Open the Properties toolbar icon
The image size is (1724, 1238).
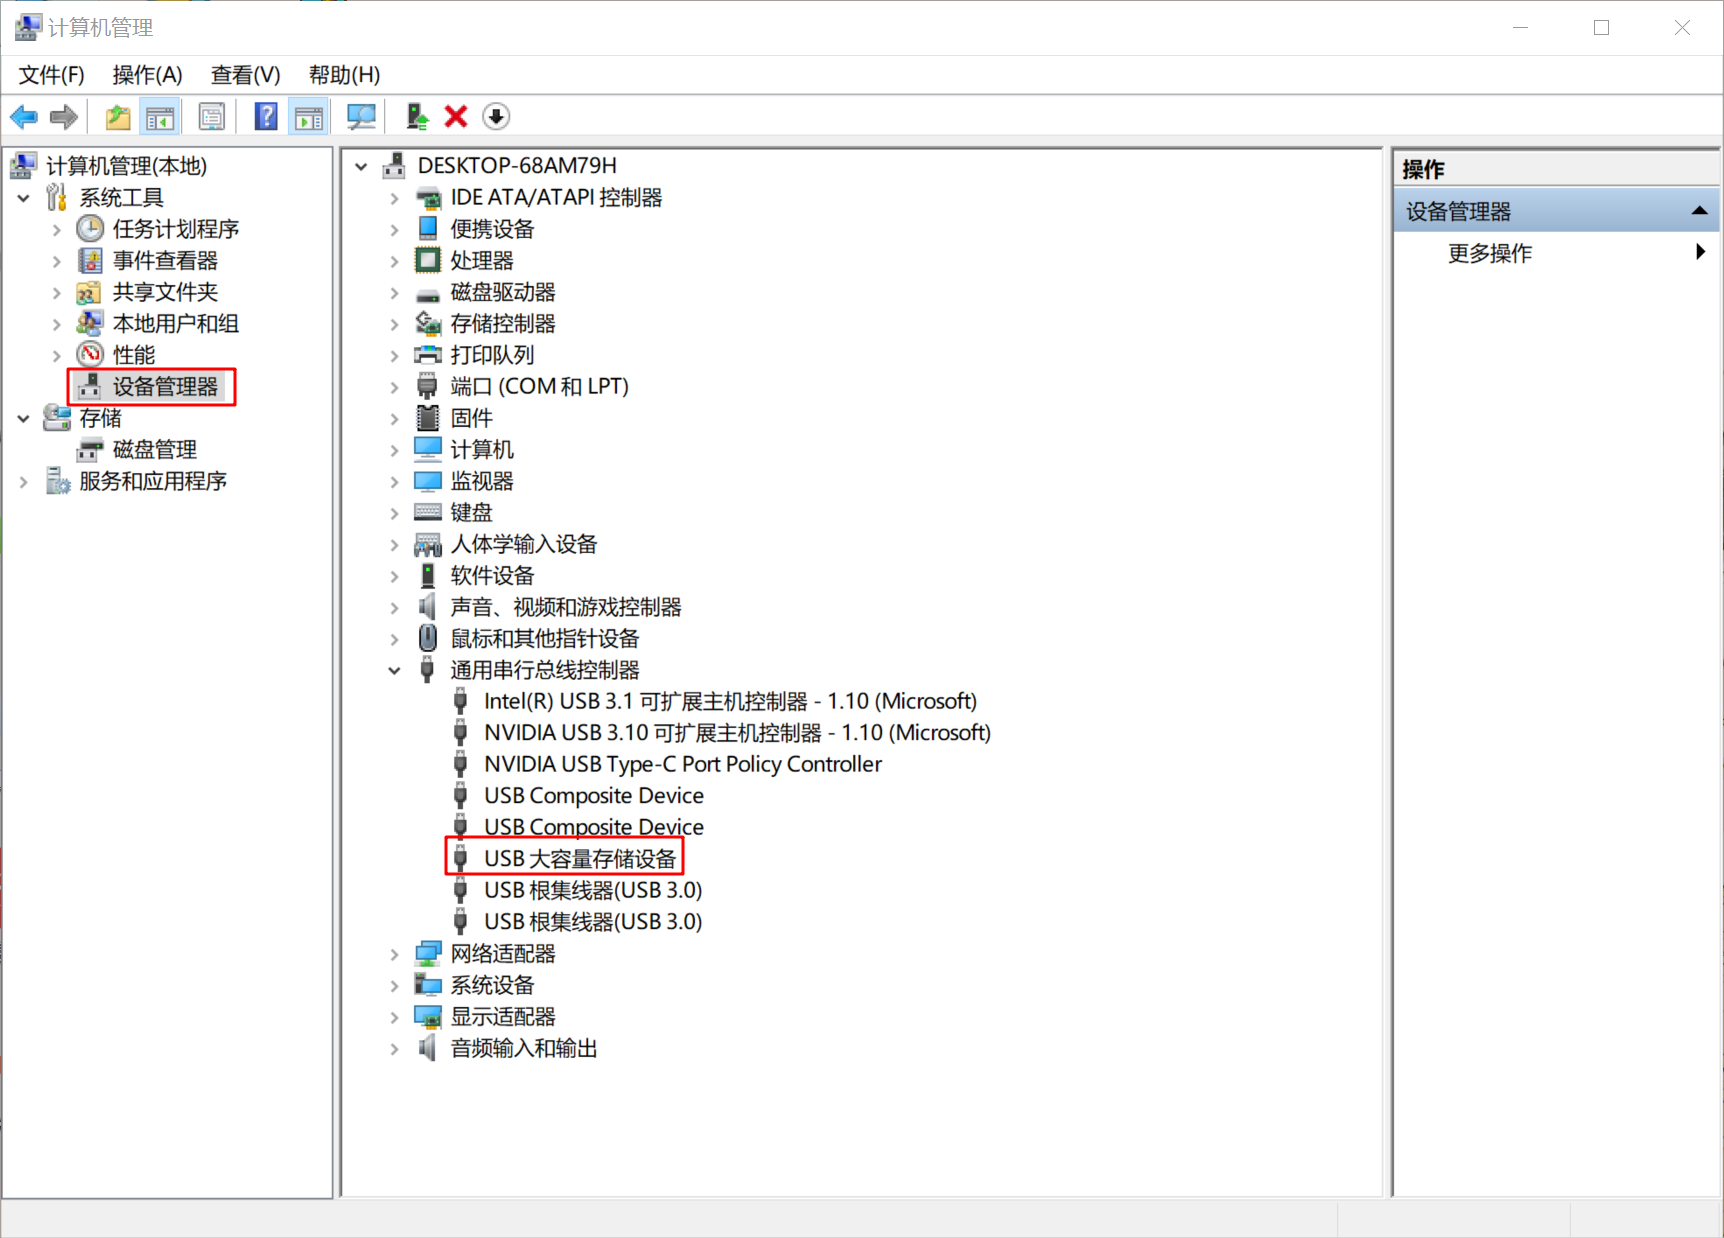coord(212,117)
